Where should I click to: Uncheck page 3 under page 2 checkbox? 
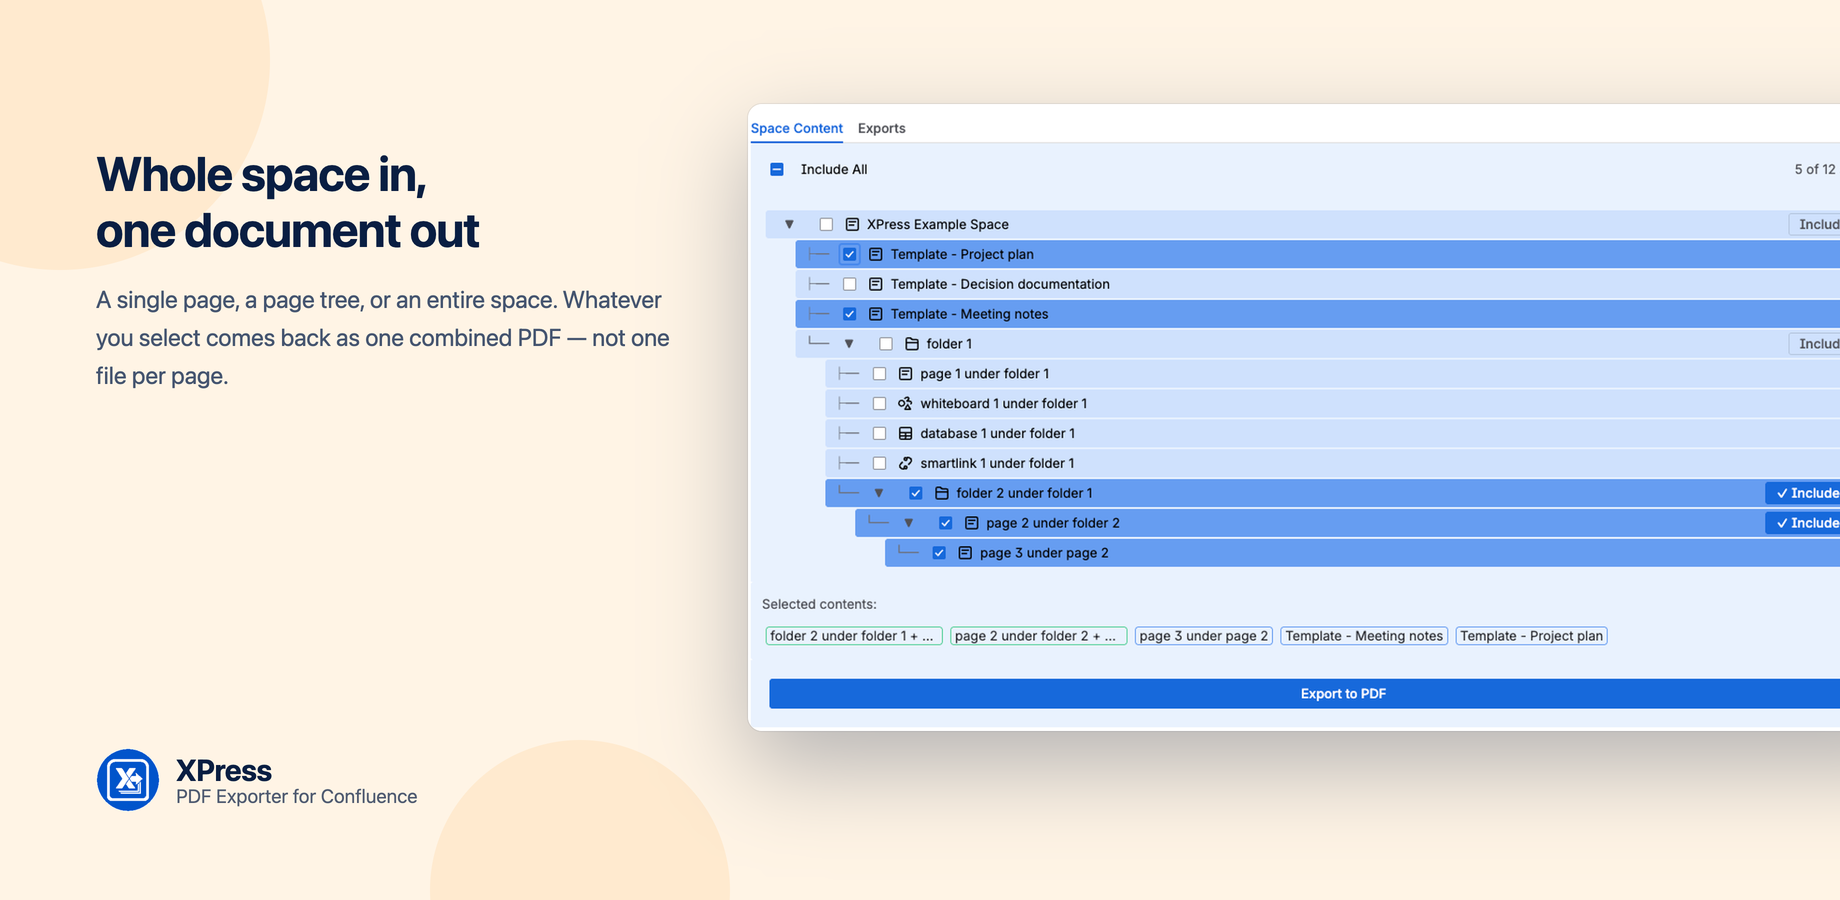pyautogui.click(x=940, y=553)
